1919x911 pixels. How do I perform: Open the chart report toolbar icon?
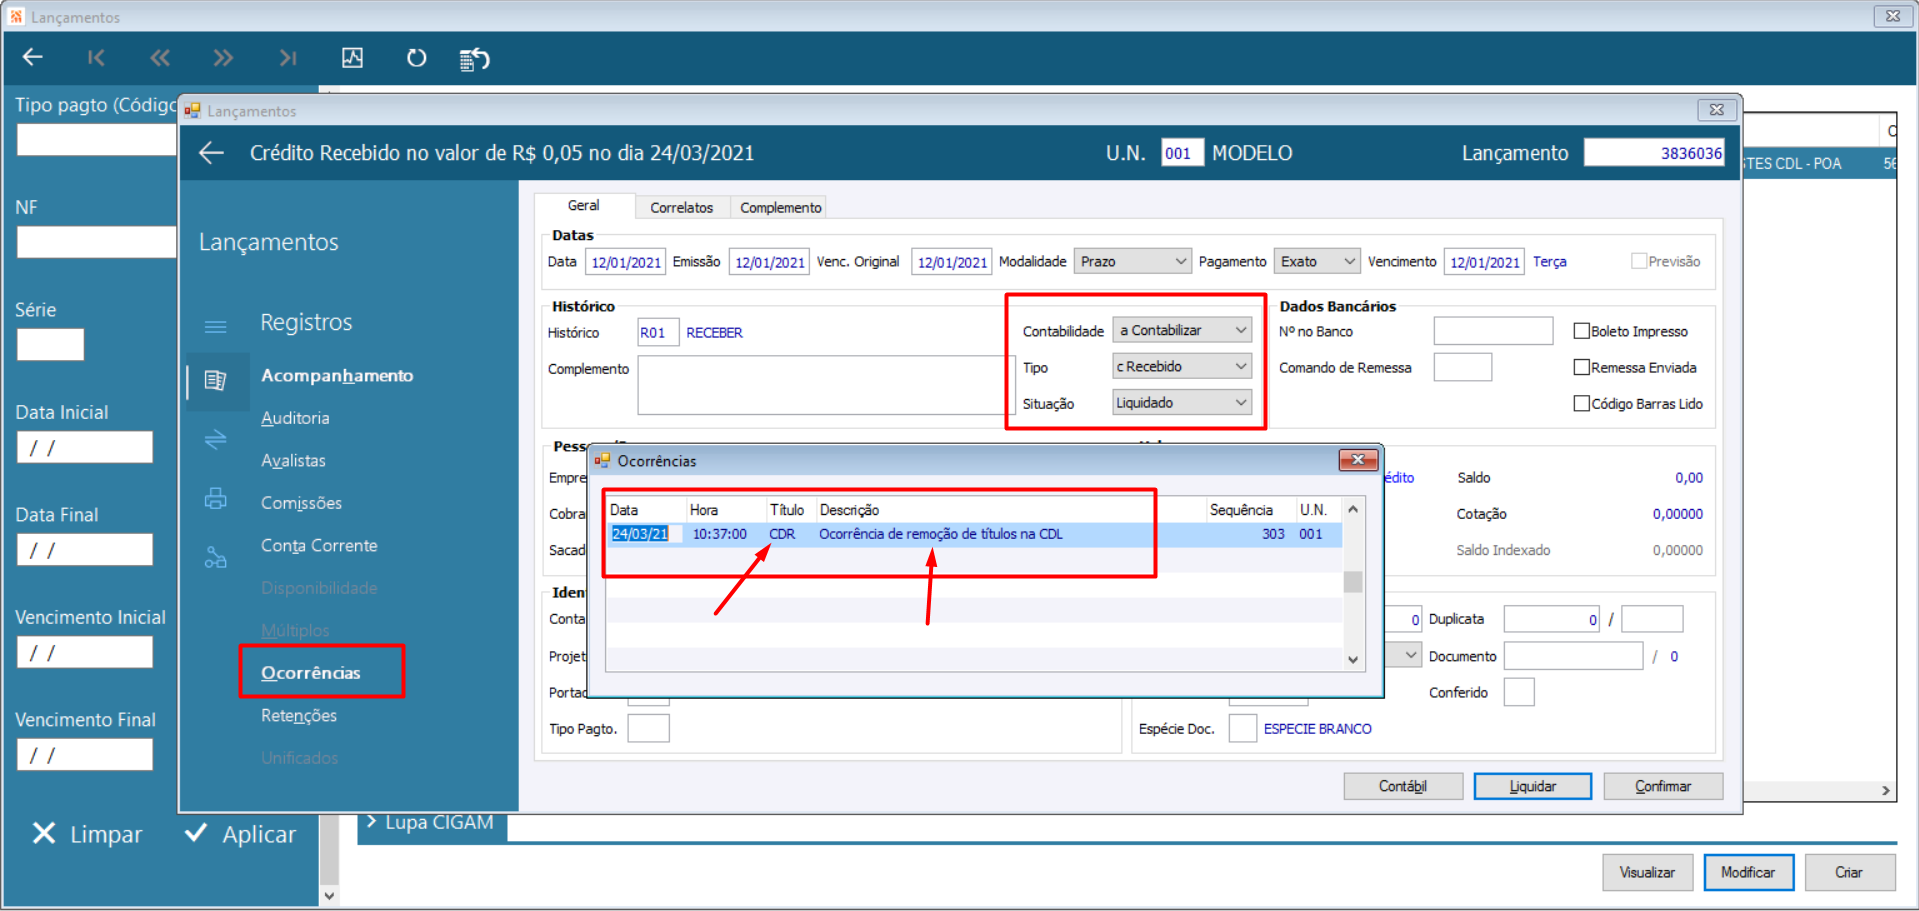(x=352, y=58)
